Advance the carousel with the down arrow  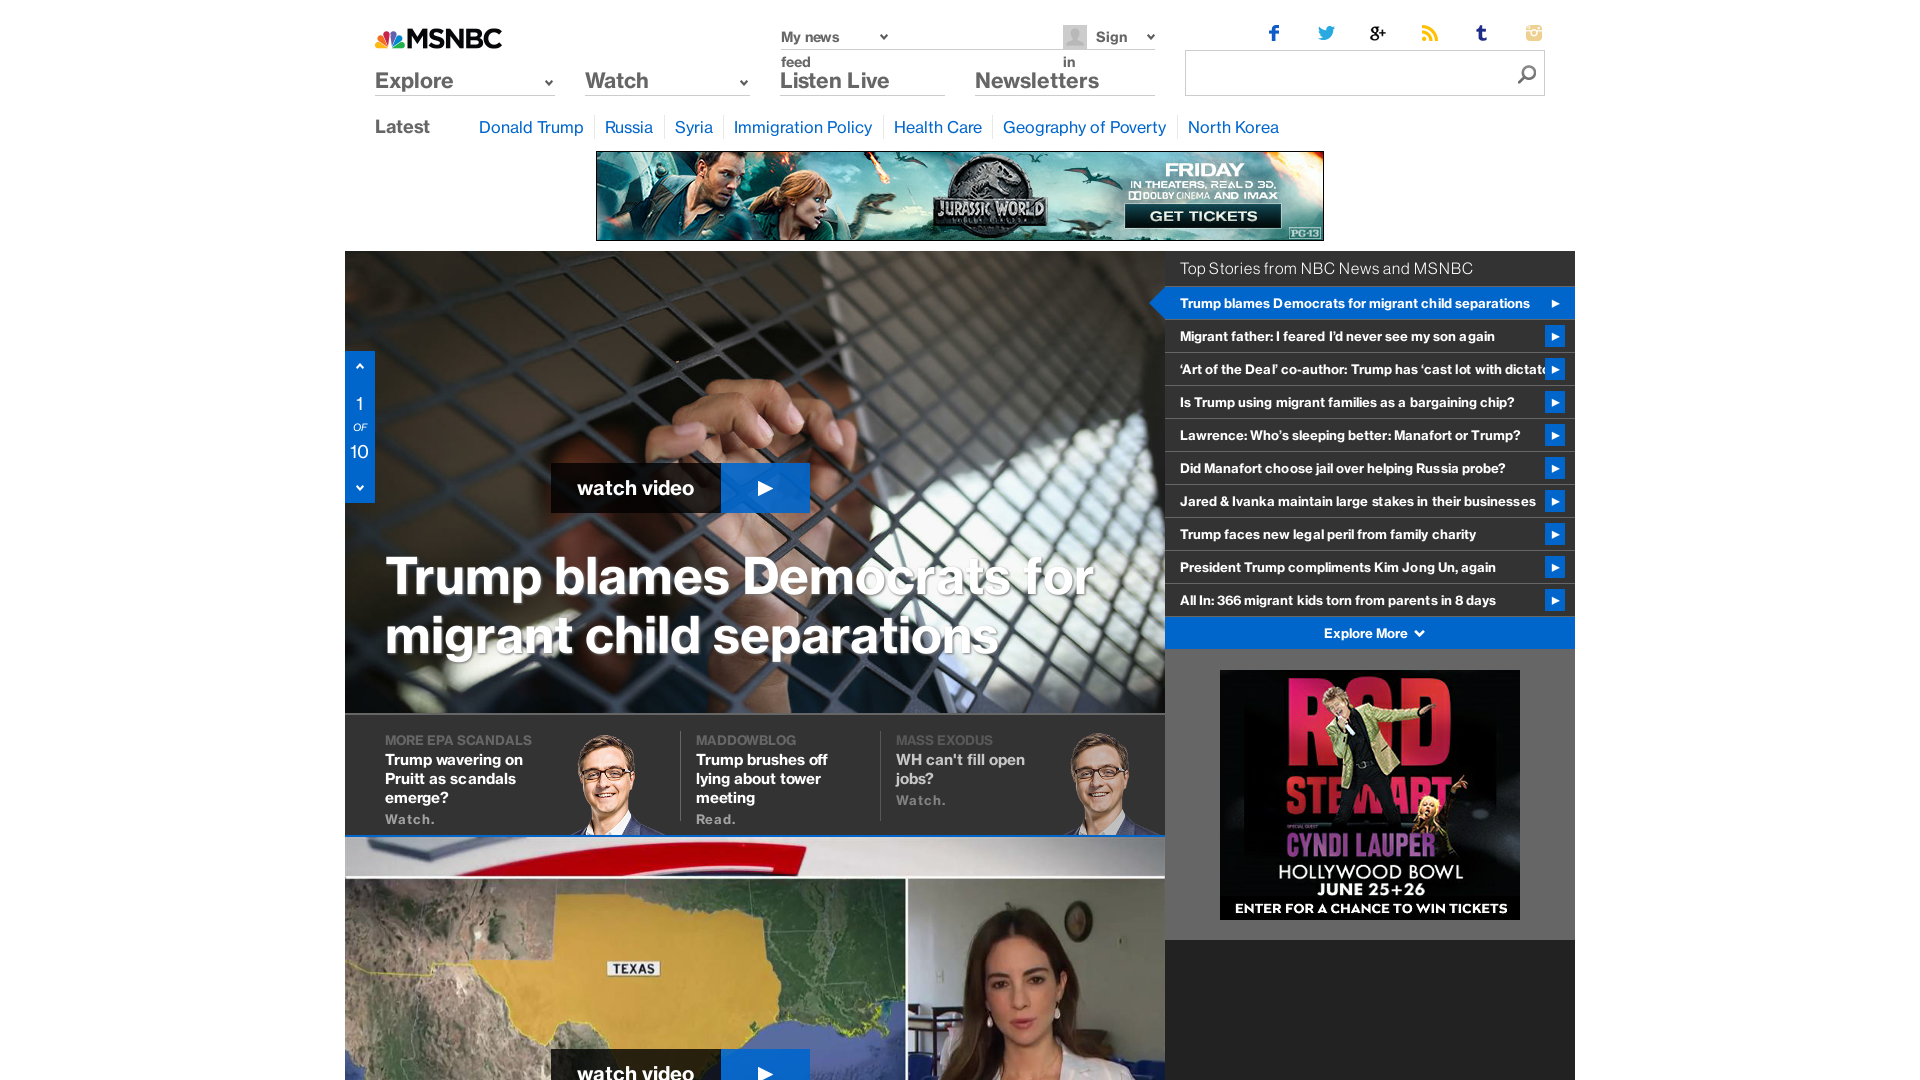(359, 487)
